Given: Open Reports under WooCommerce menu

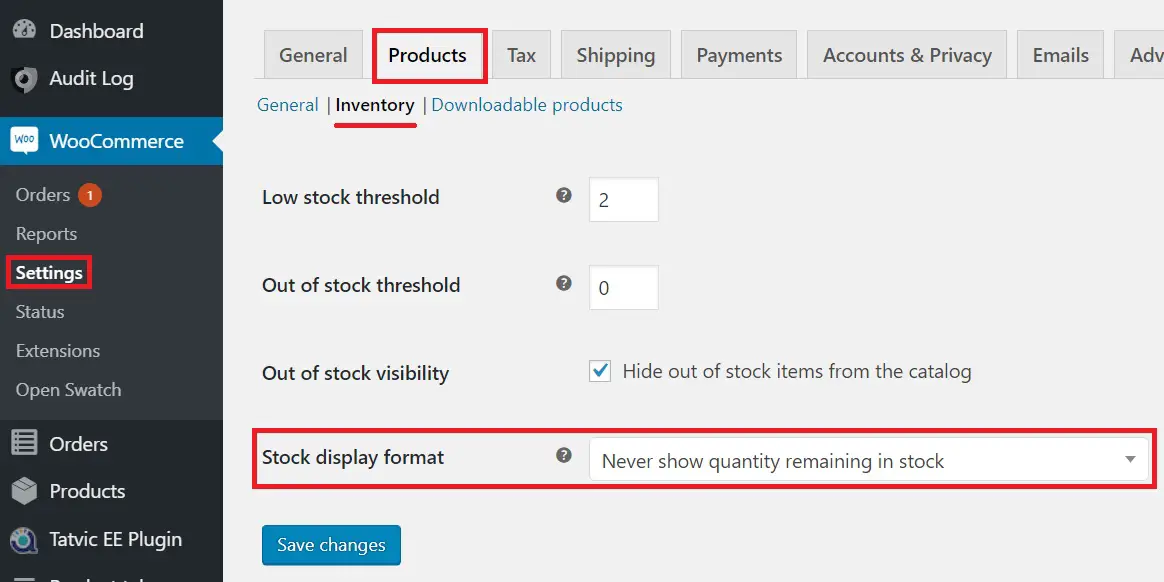Looking at the screenshot, I should 46,234.
